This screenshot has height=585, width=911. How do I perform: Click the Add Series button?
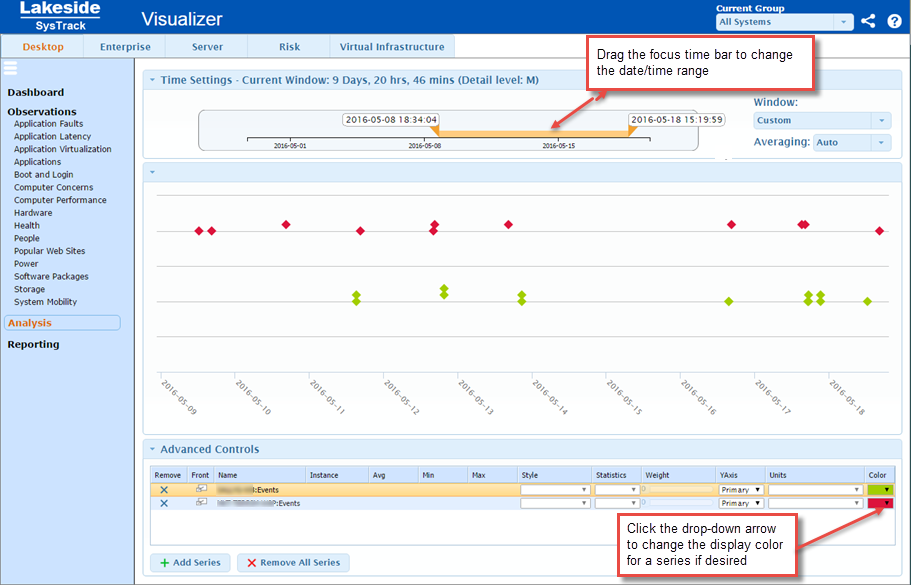tap(190, 562)
